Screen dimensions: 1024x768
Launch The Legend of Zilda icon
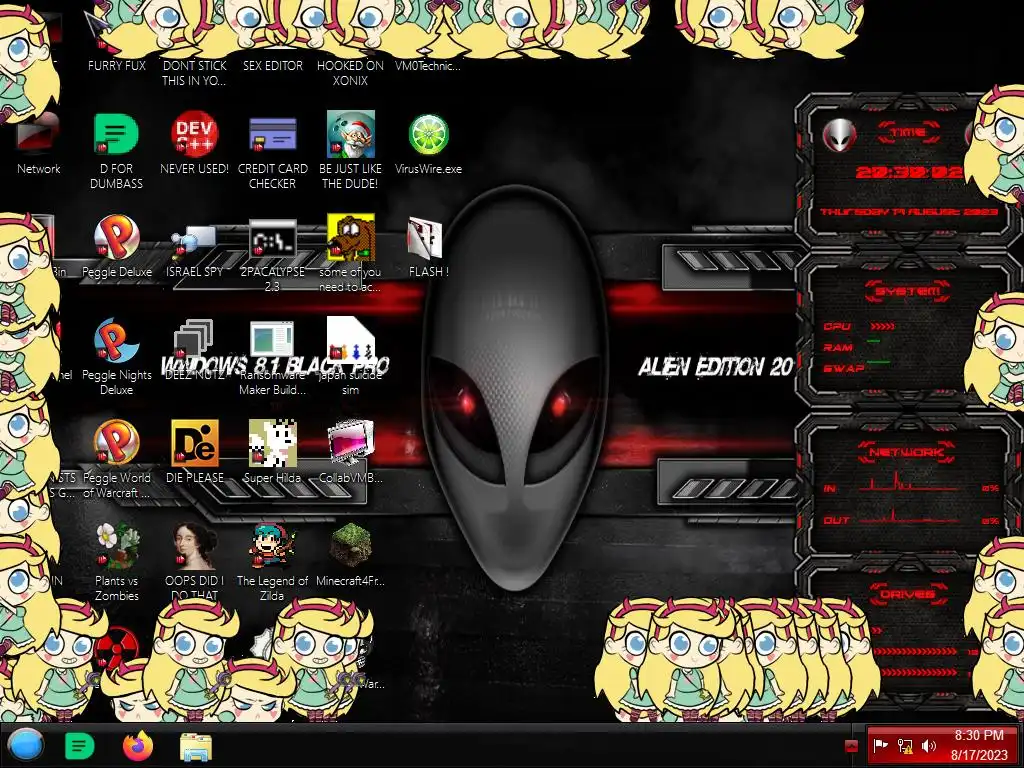tap(272, 545)
